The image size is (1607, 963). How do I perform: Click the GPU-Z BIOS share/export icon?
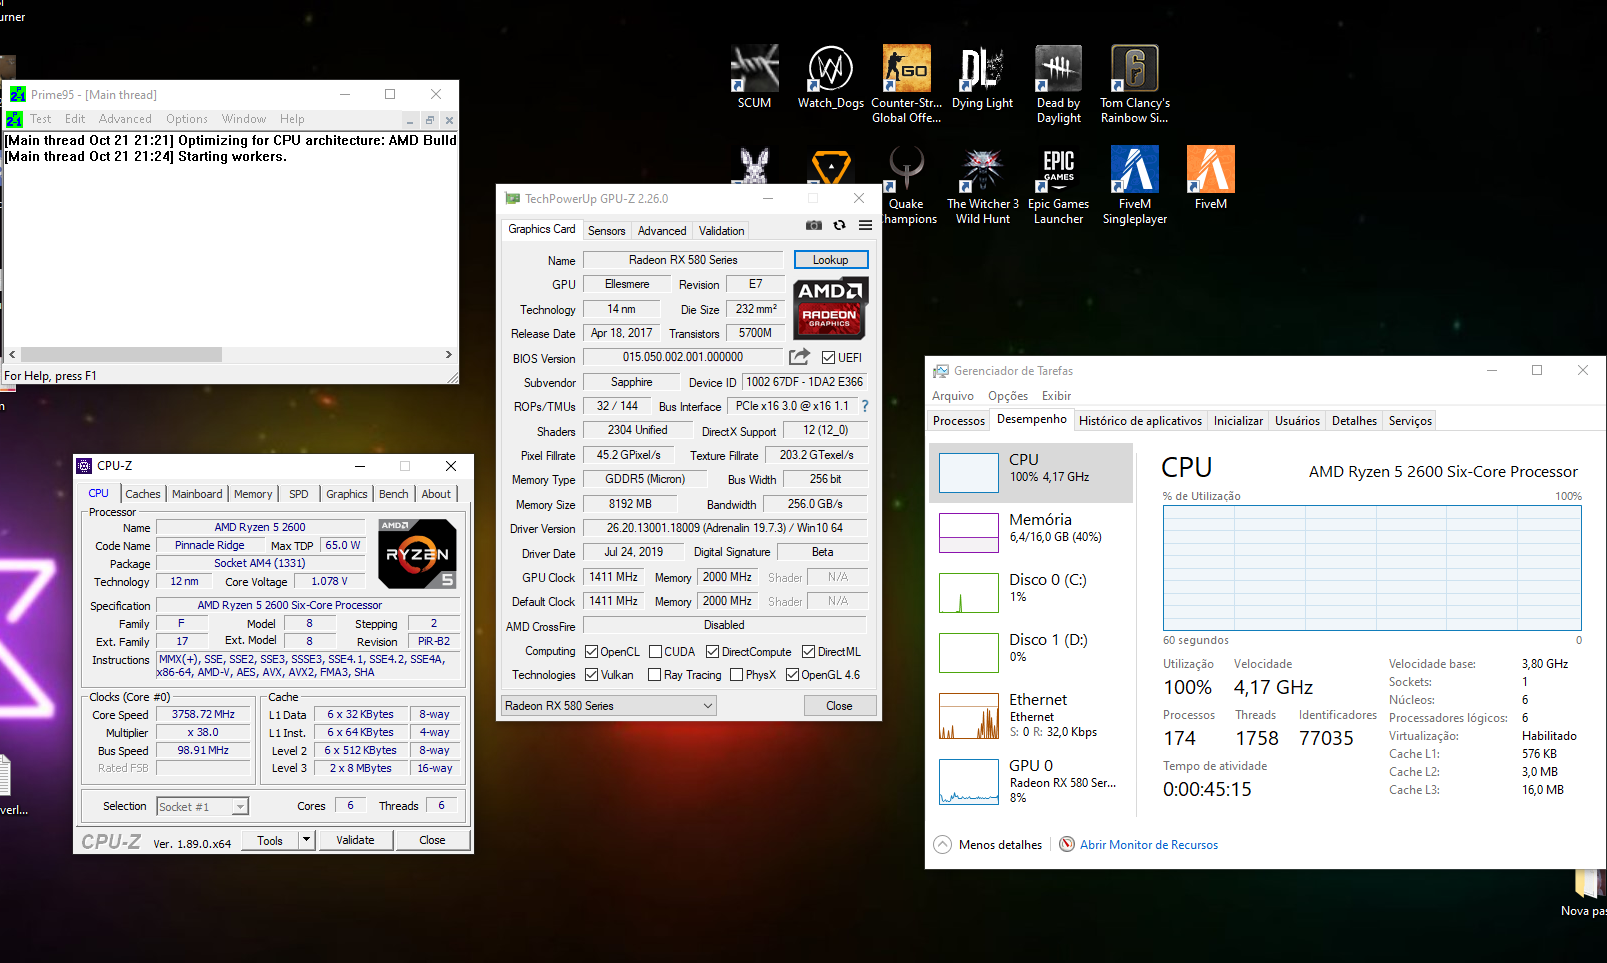[799, 357]
